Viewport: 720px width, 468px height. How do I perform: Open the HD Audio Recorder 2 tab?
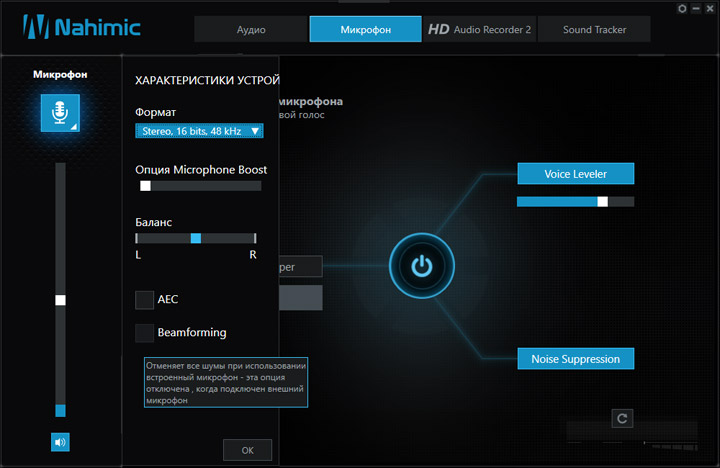point(479,29)
